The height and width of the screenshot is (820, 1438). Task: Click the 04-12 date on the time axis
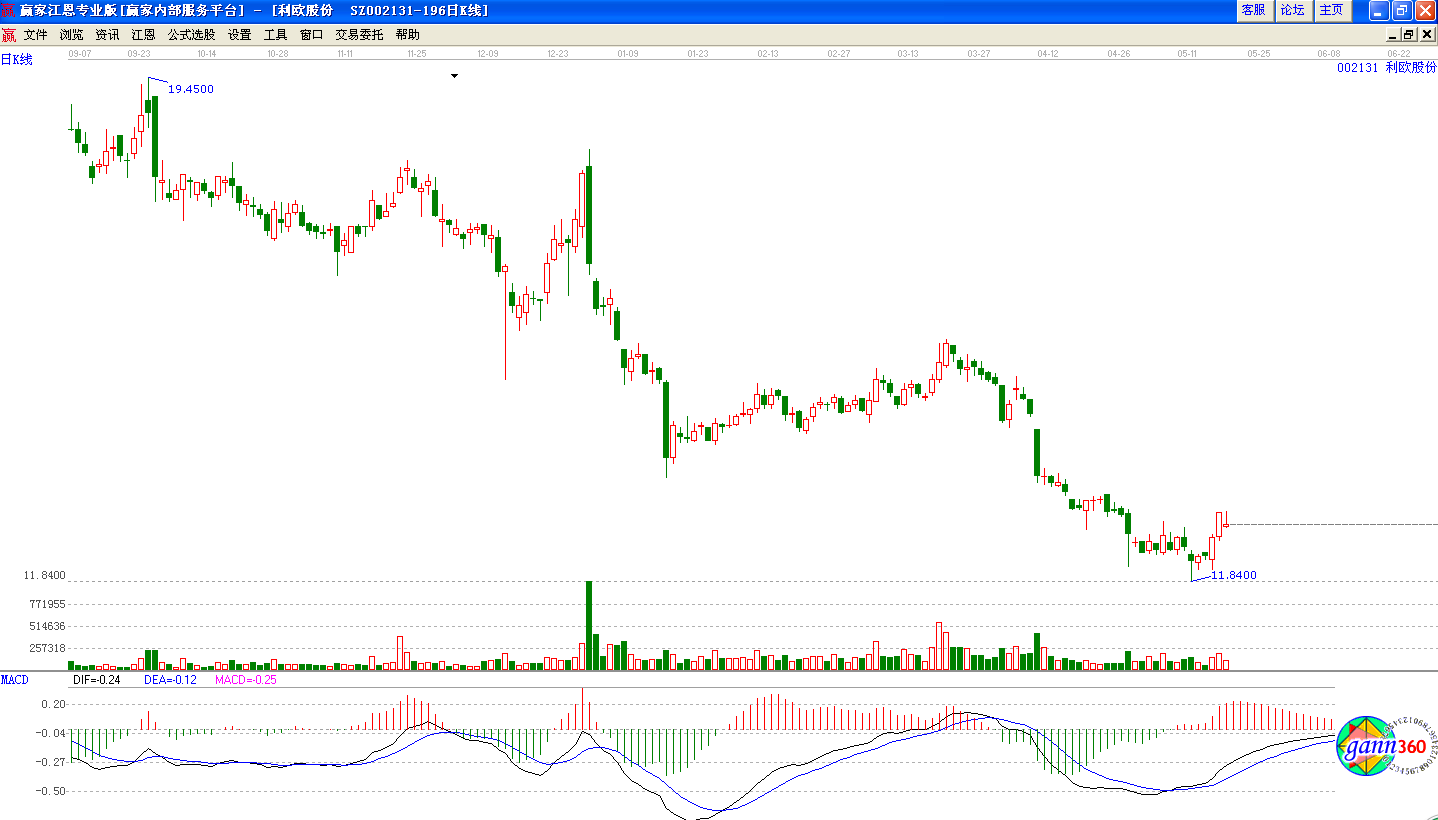coord(1048,53)
